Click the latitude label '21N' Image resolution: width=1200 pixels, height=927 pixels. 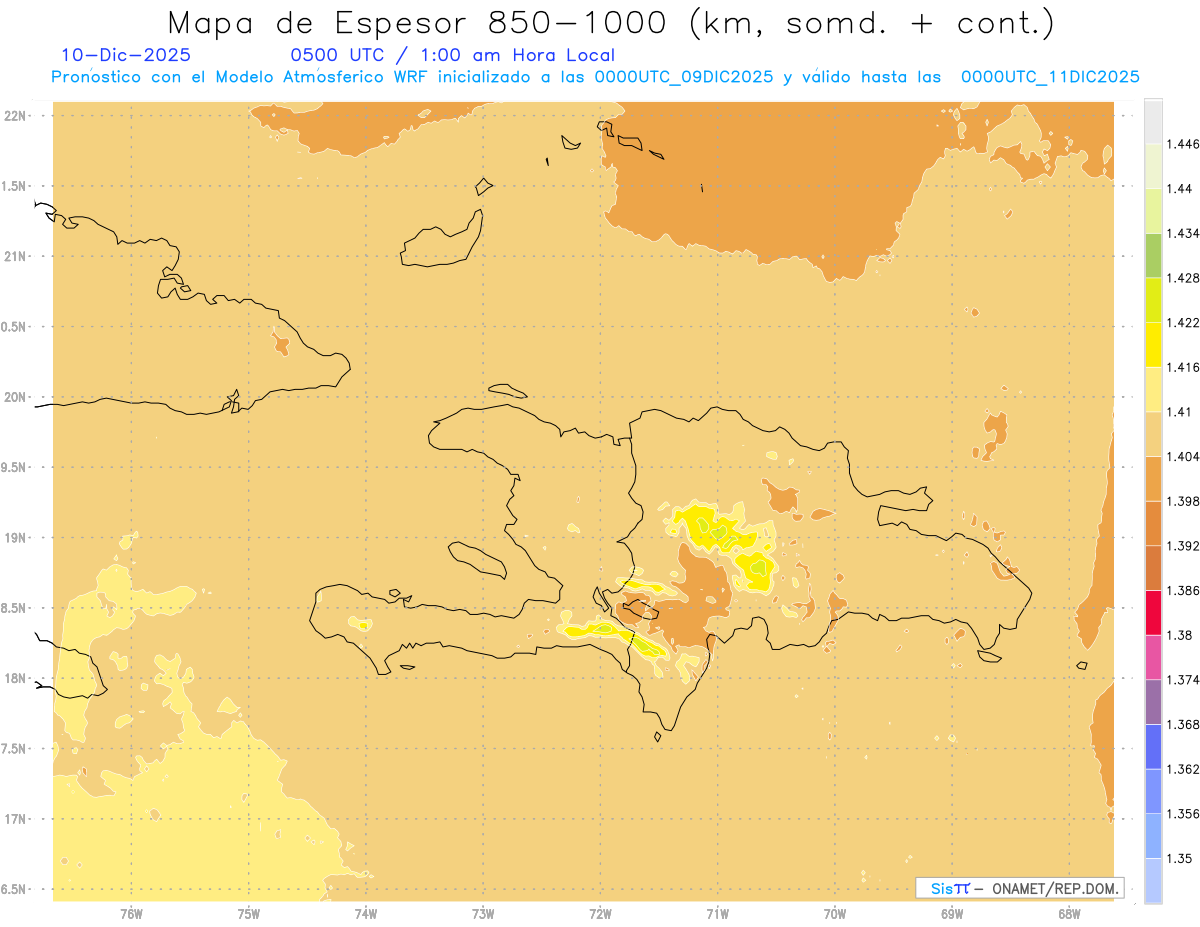(17, 256)
